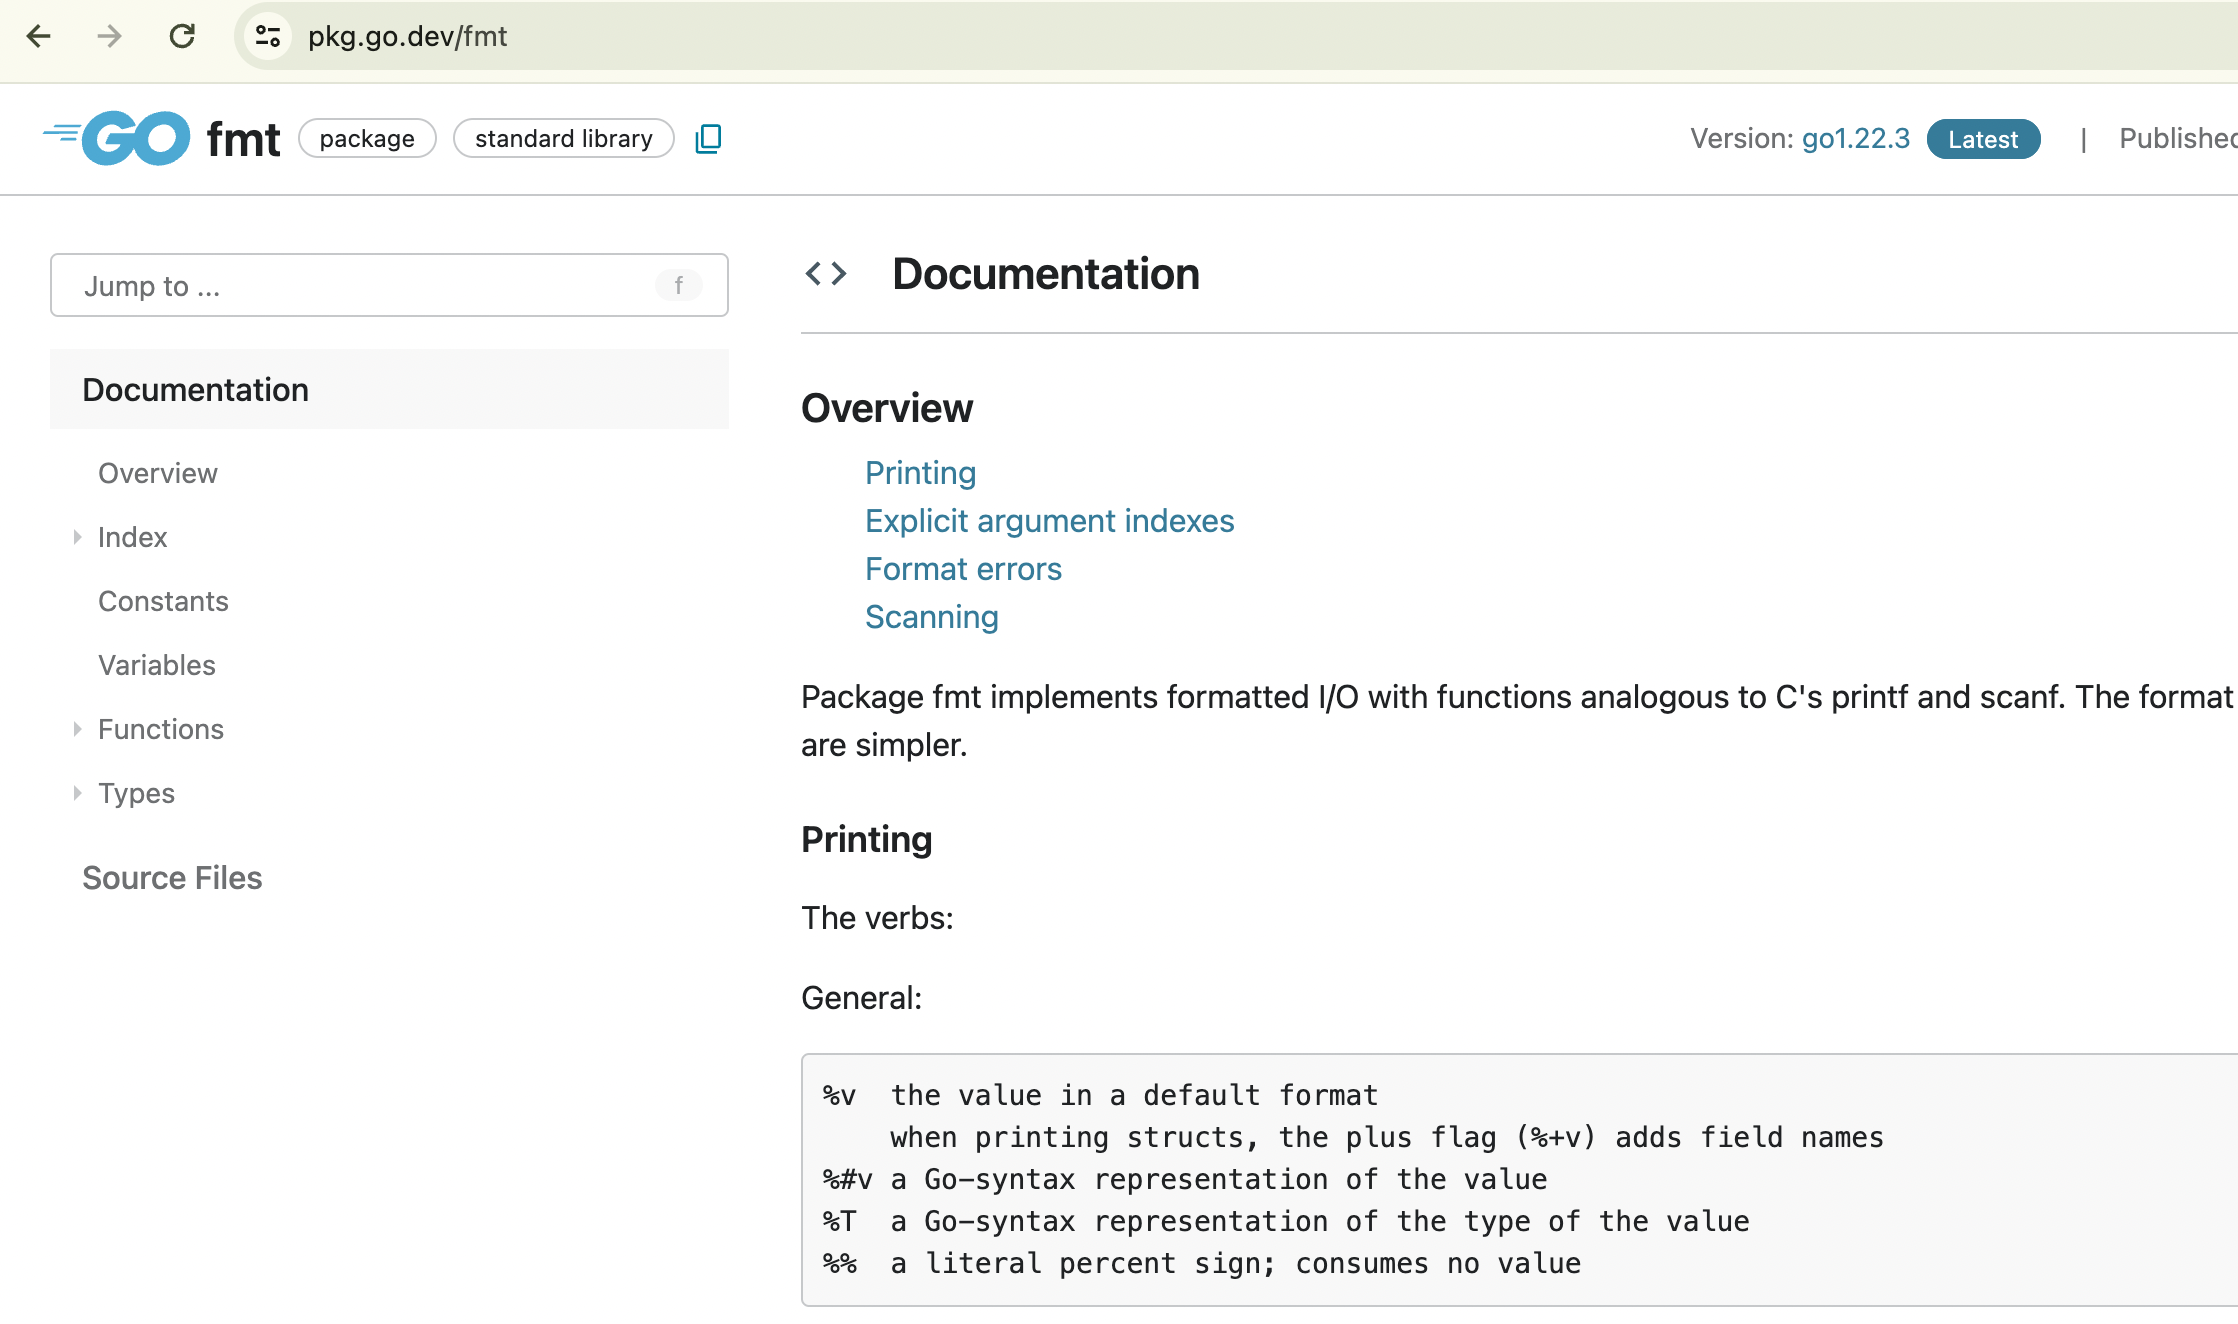Reload the page with refresh icon
Viewport: 2238px width, 1324px height.
(182, 37)
